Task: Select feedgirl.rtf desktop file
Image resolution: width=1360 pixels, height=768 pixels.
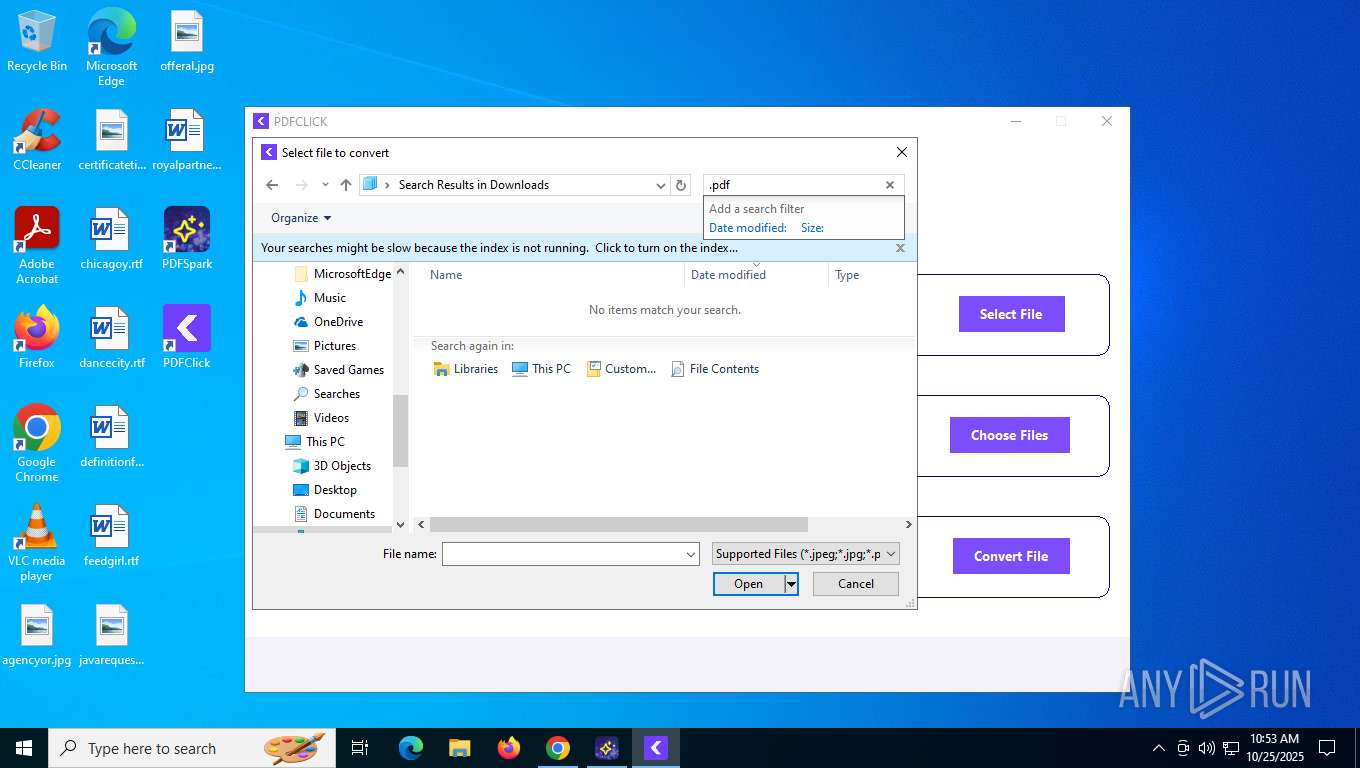Action: 112,535
